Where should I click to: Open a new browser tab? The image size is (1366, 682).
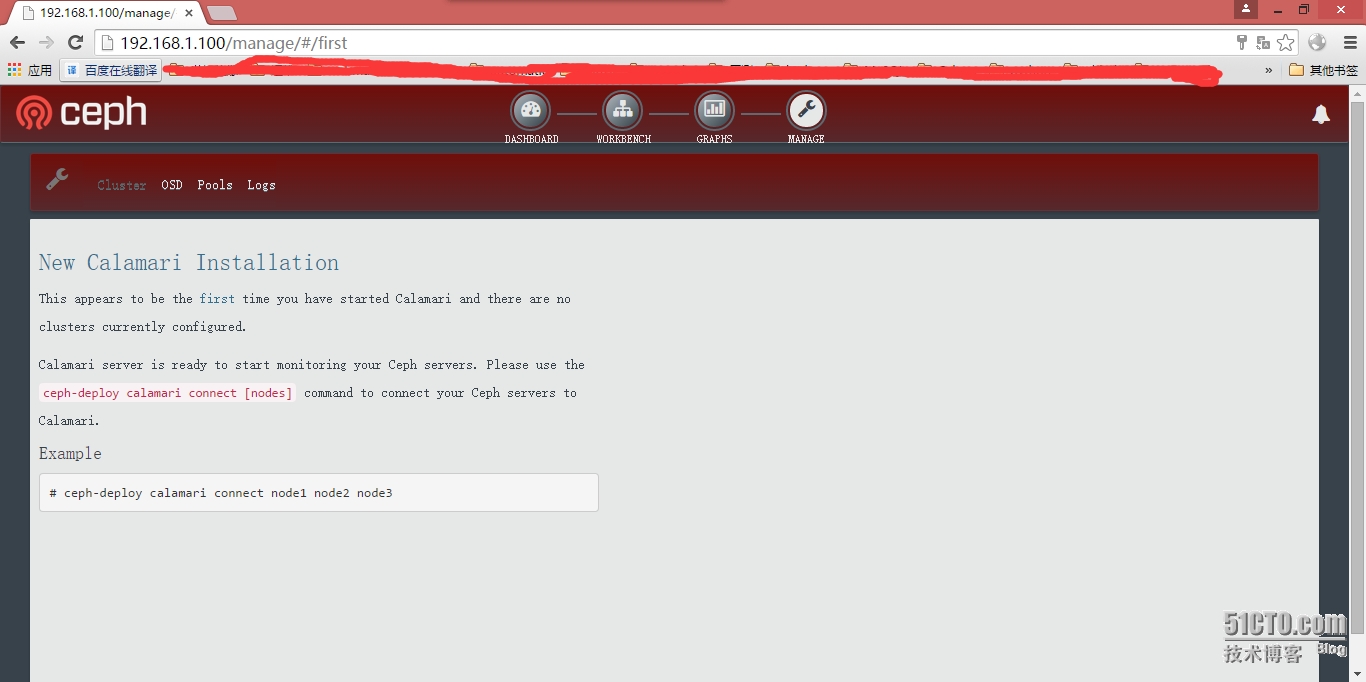[221, 13]
